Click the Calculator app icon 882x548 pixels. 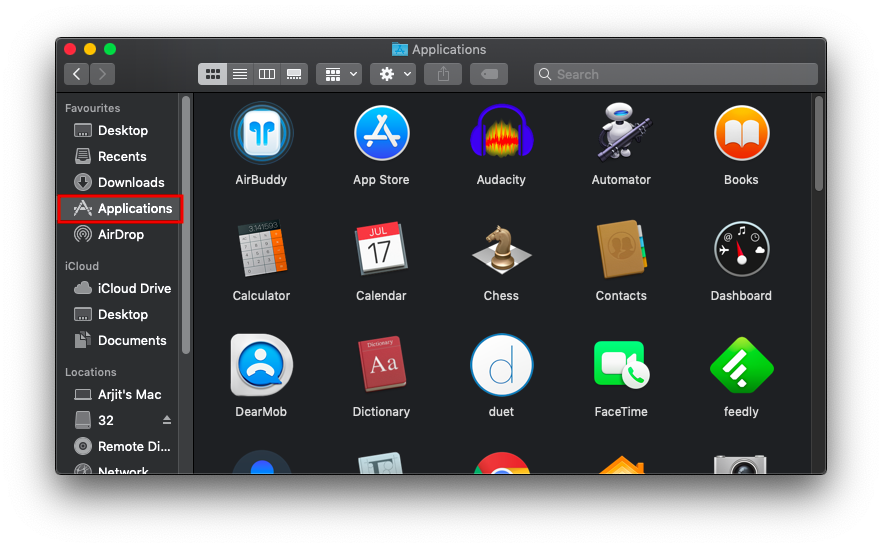coord(262,248)
